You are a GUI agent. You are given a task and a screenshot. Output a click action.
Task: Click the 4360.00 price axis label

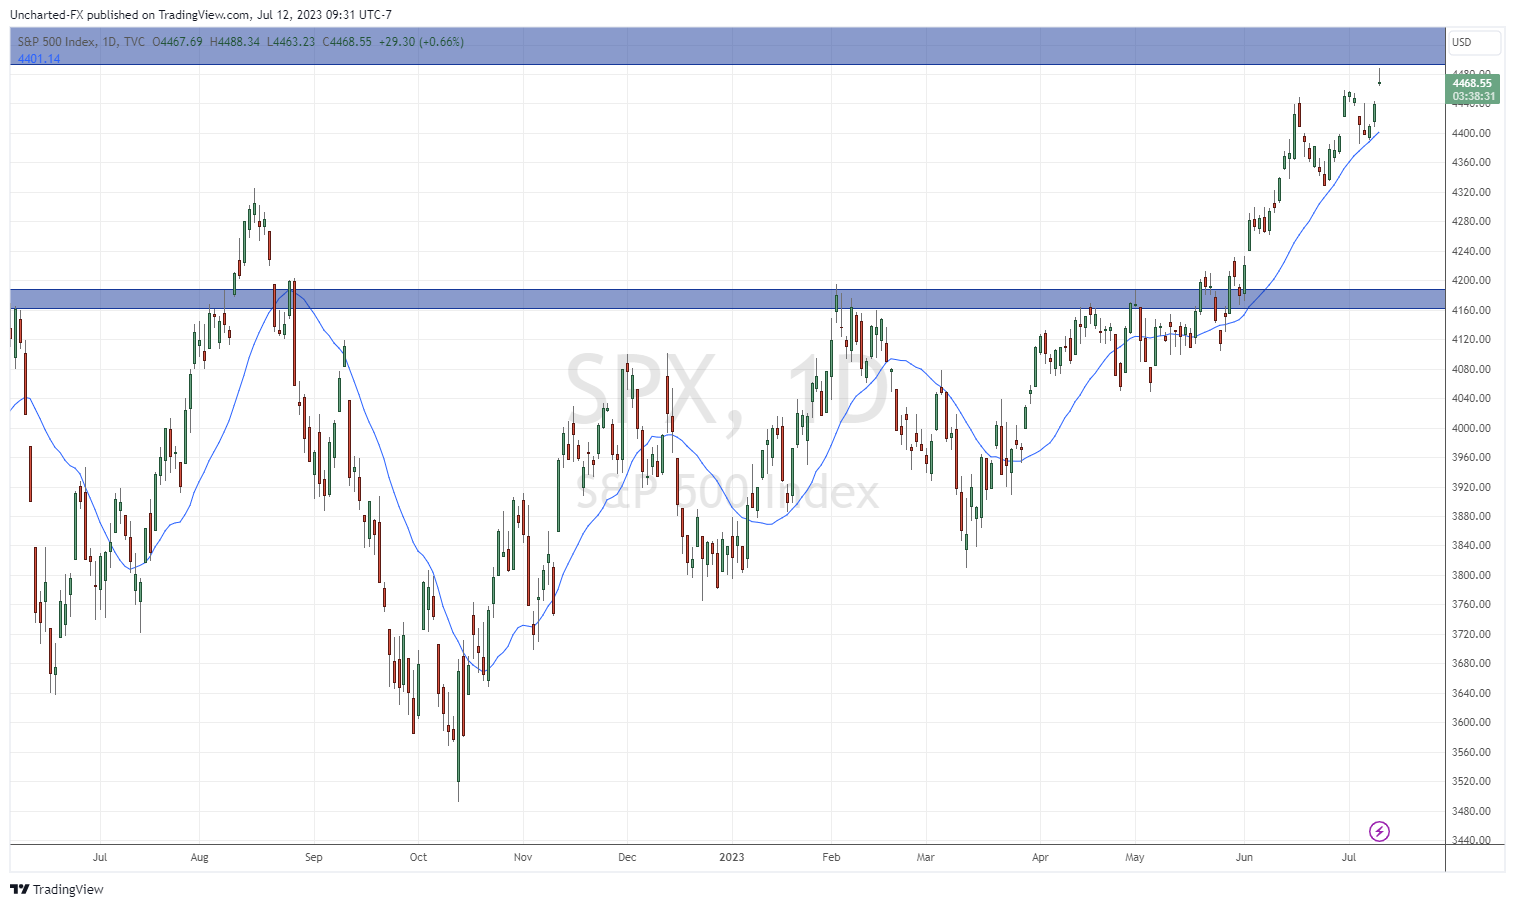coord(1471,162)
